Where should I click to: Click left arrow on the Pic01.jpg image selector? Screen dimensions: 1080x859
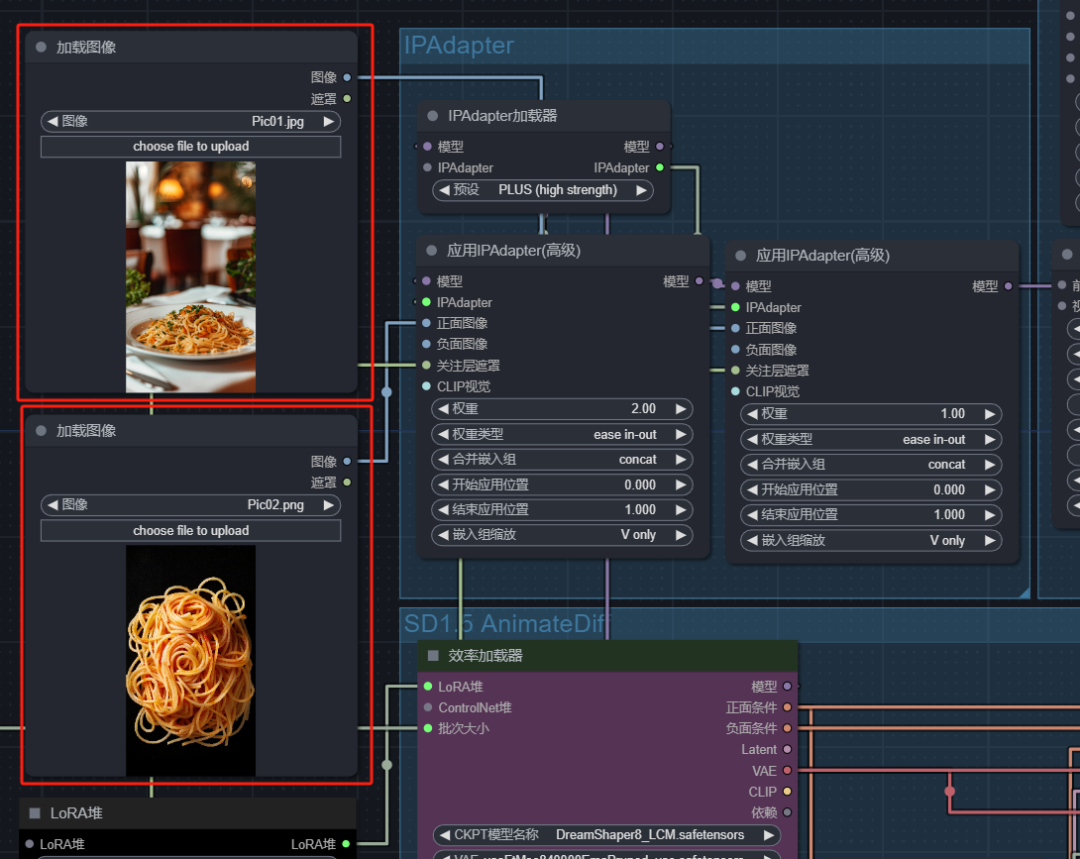click(52, 121)
